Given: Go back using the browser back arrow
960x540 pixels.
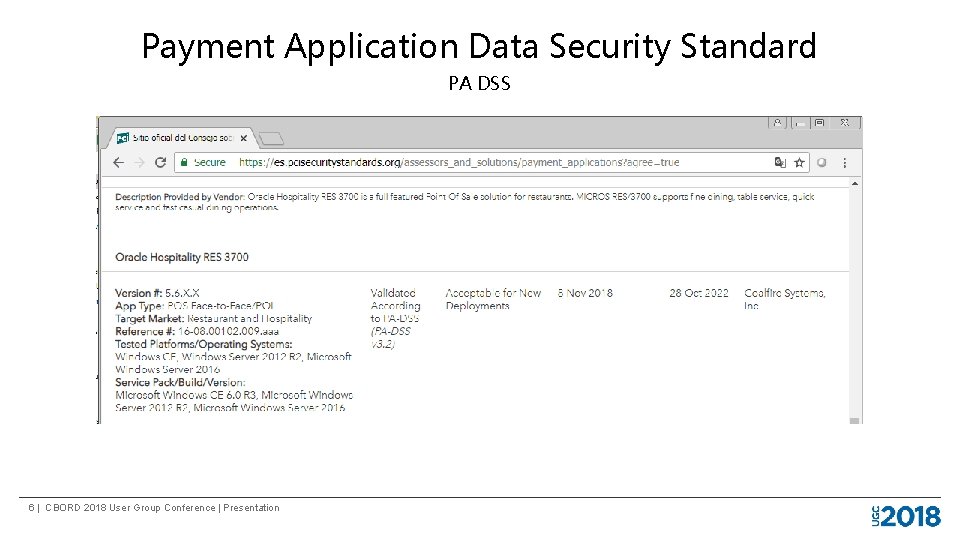Looking at the screenshot, I should click(119, 162).
